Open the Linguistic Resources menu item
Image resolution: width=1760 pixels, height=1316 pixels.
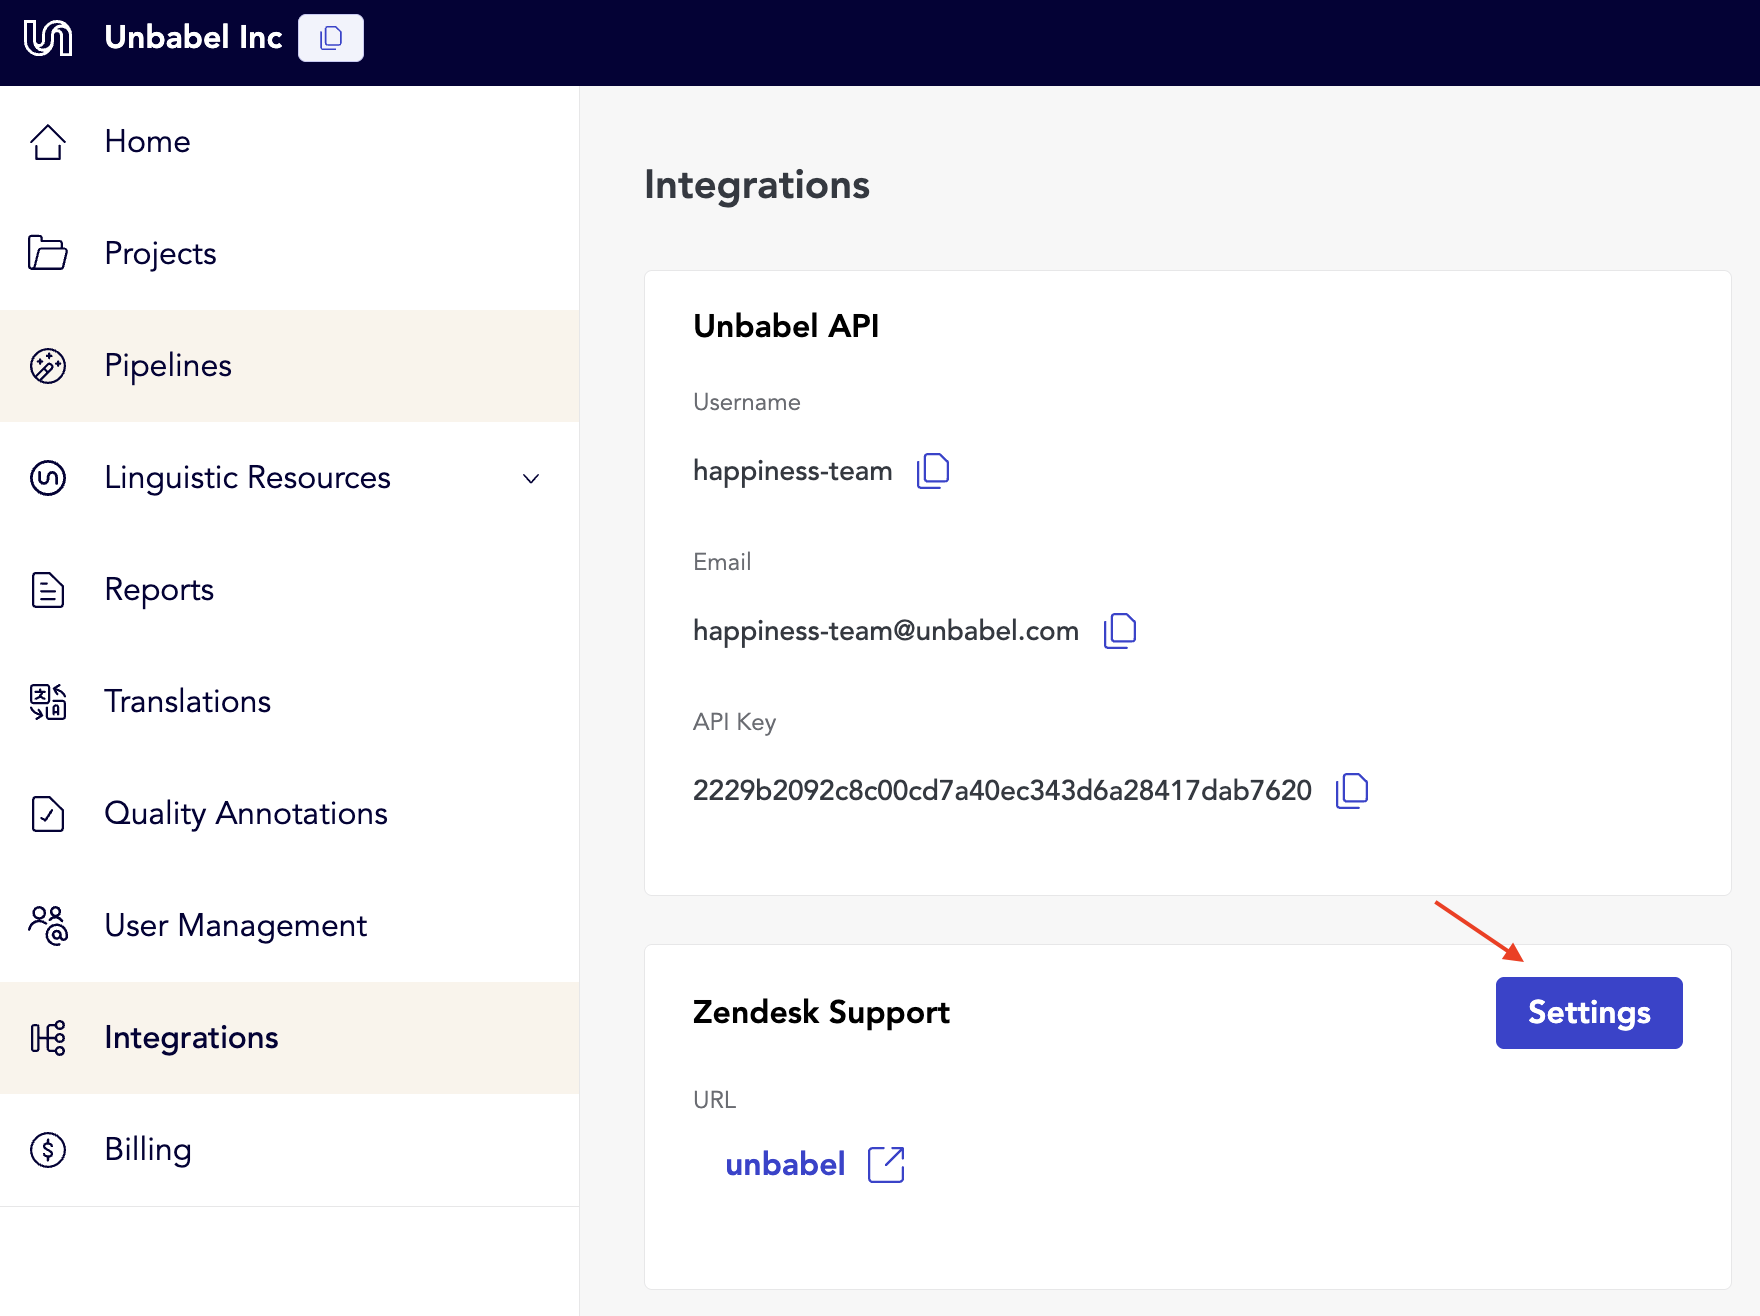tap(290, 478)
